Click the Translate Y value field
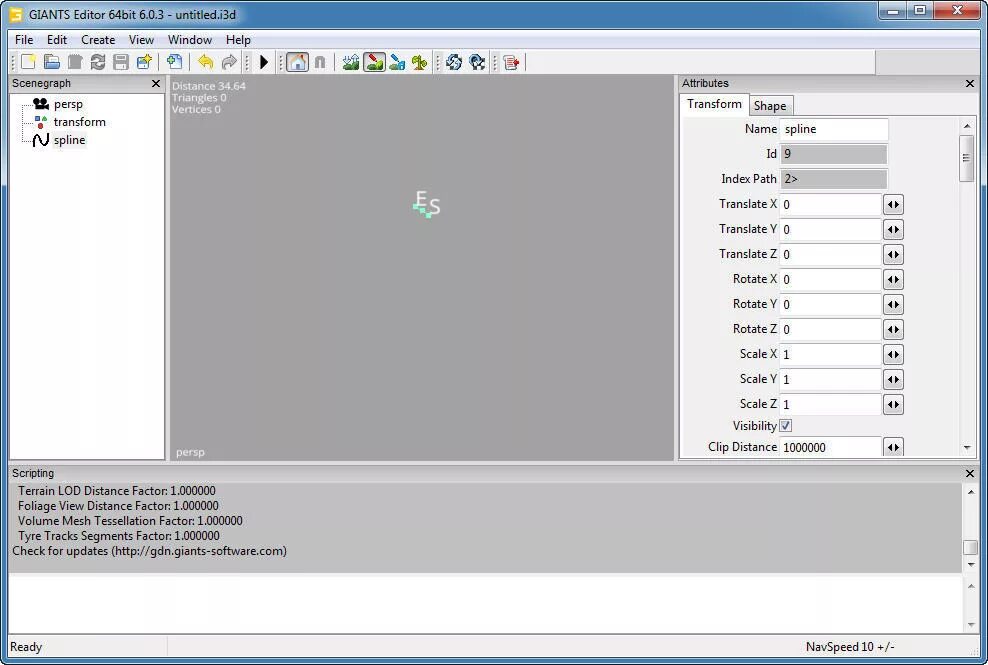Screen dimensions: 988x665 [x=830, y=229]
